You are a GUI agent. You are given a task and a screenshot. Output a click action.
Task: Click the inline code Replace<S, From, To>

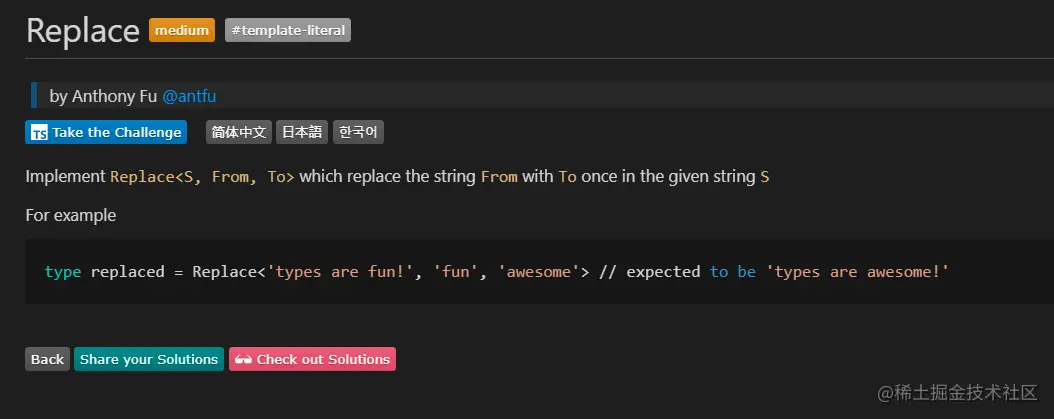click(x=202, y=177)
